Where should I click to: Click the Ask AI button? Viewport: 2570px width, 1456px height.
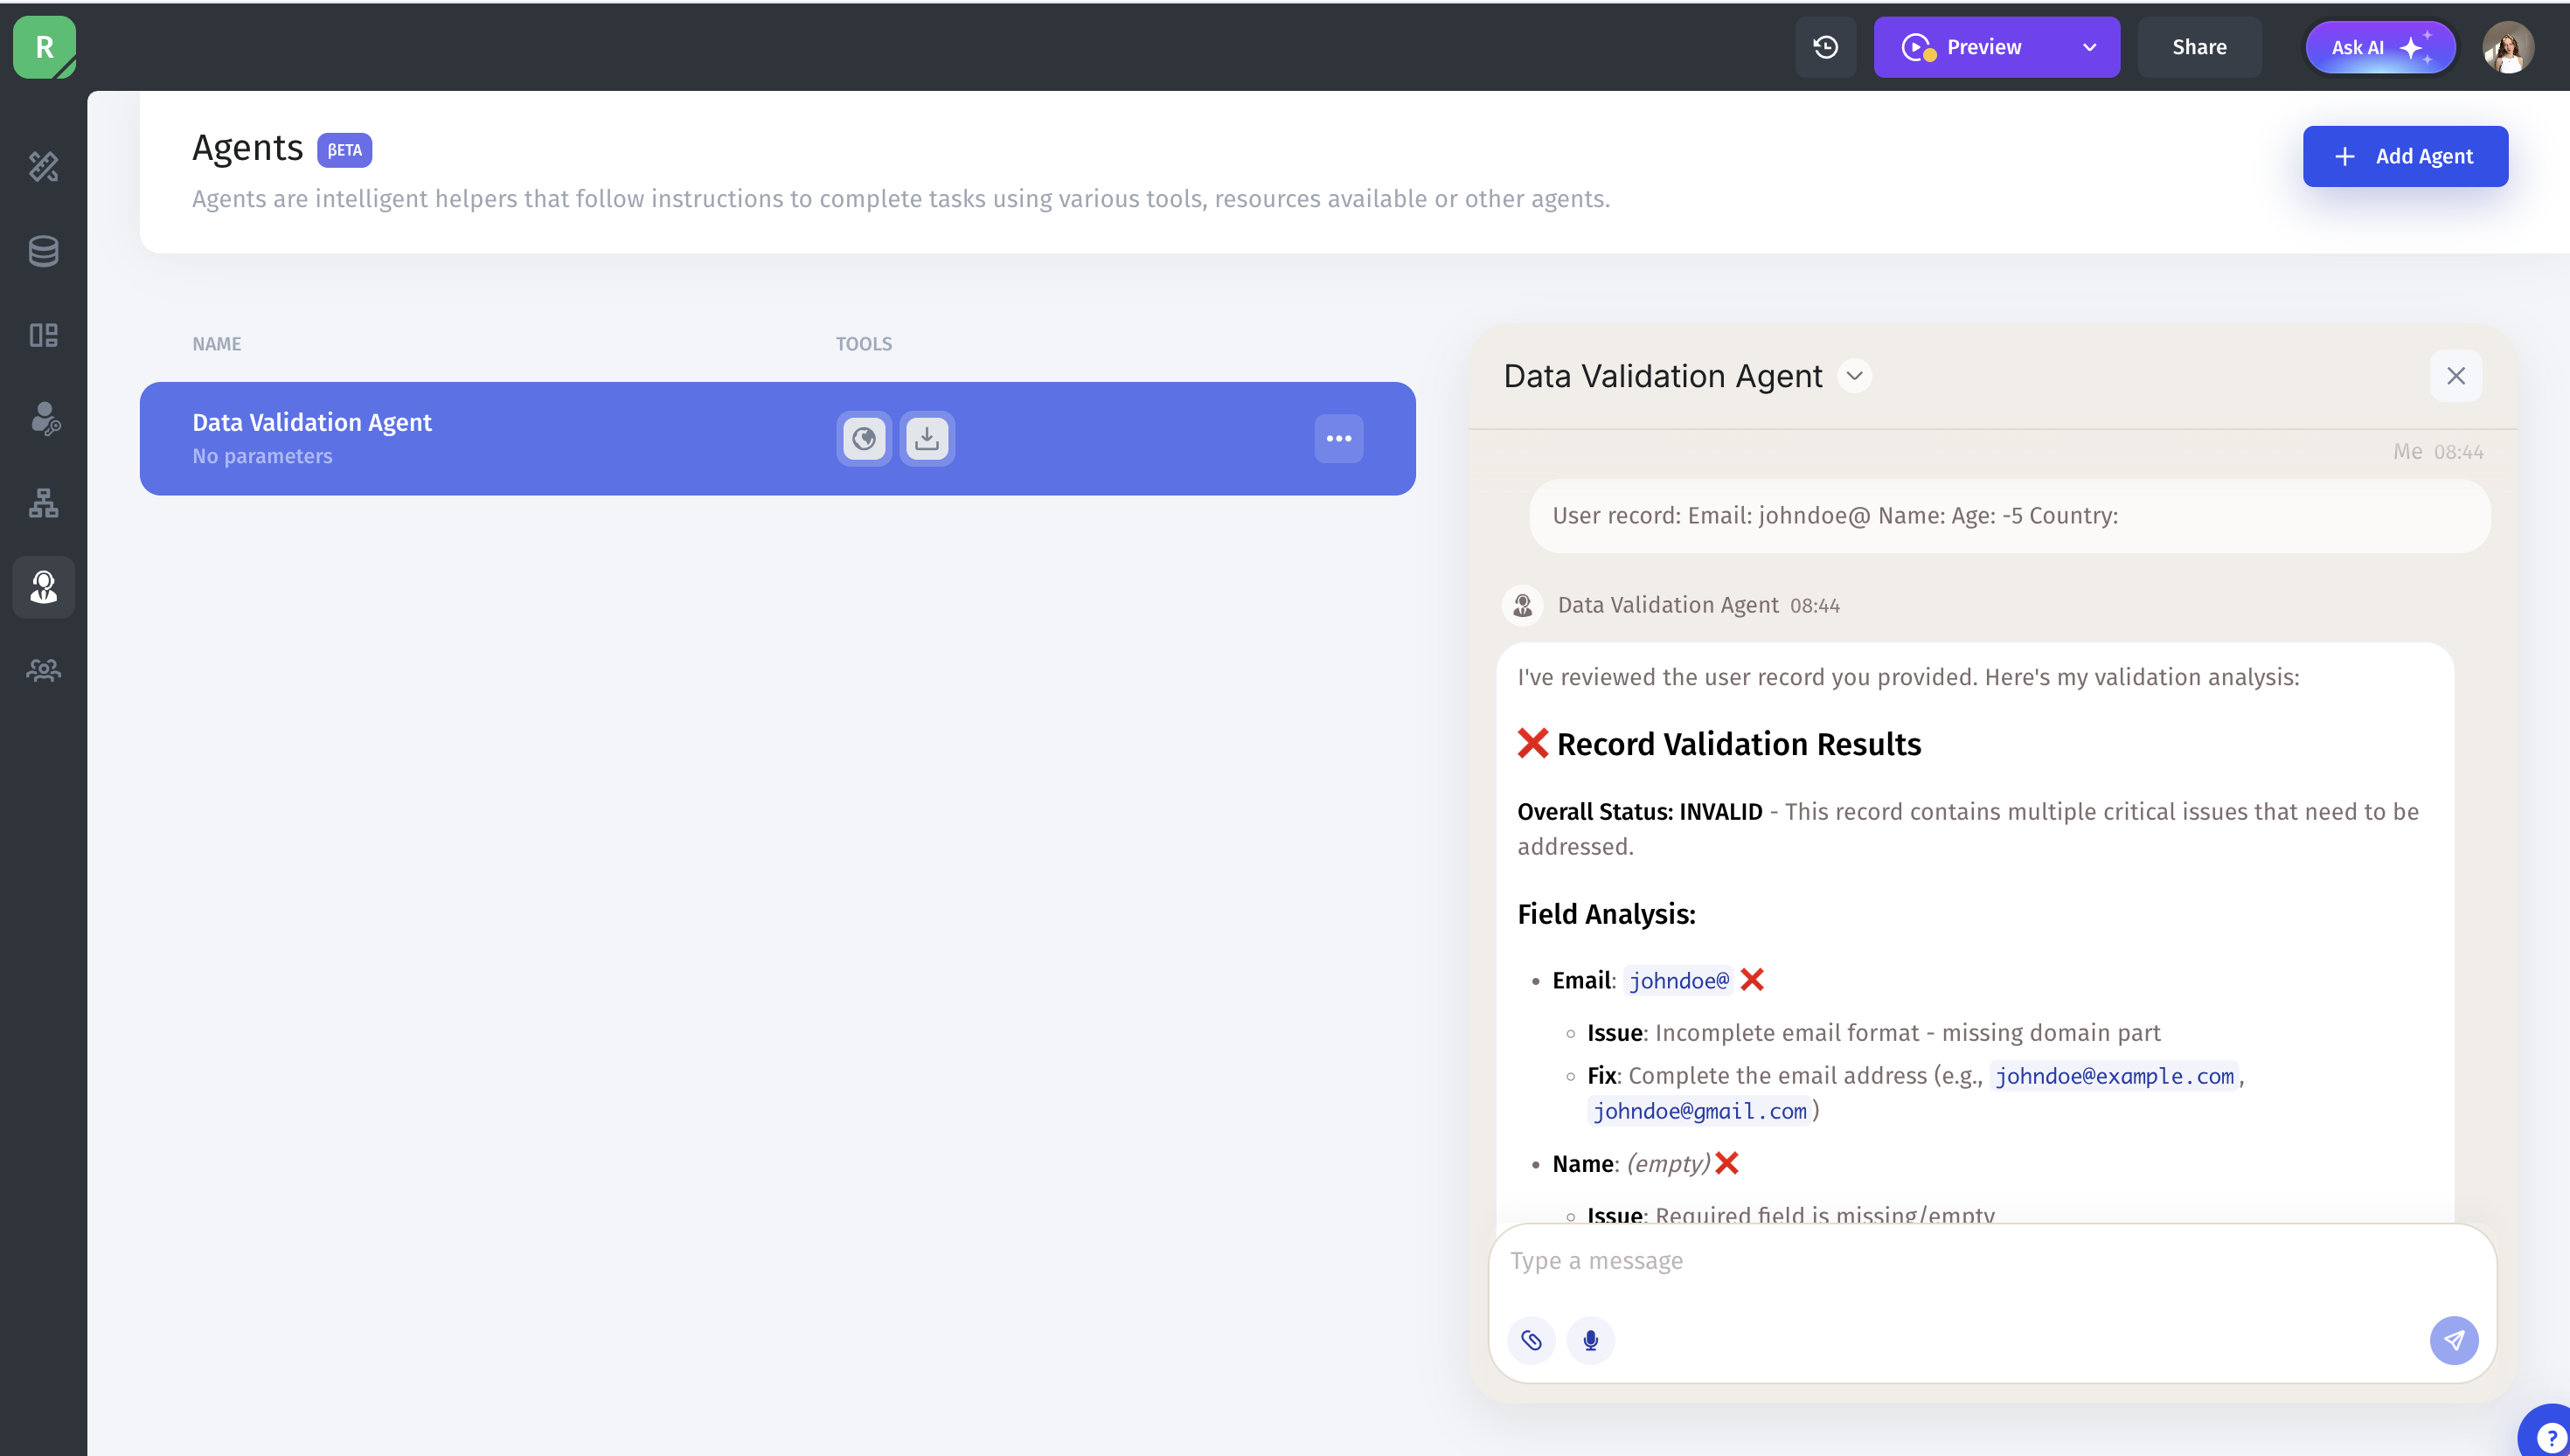[2379, 47]
